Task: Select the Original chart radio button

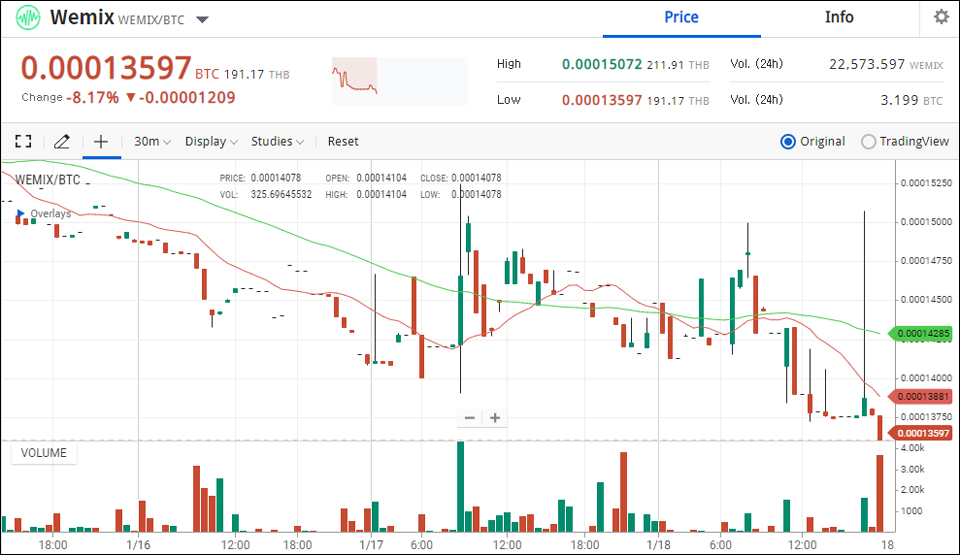Action: point(787,142)
